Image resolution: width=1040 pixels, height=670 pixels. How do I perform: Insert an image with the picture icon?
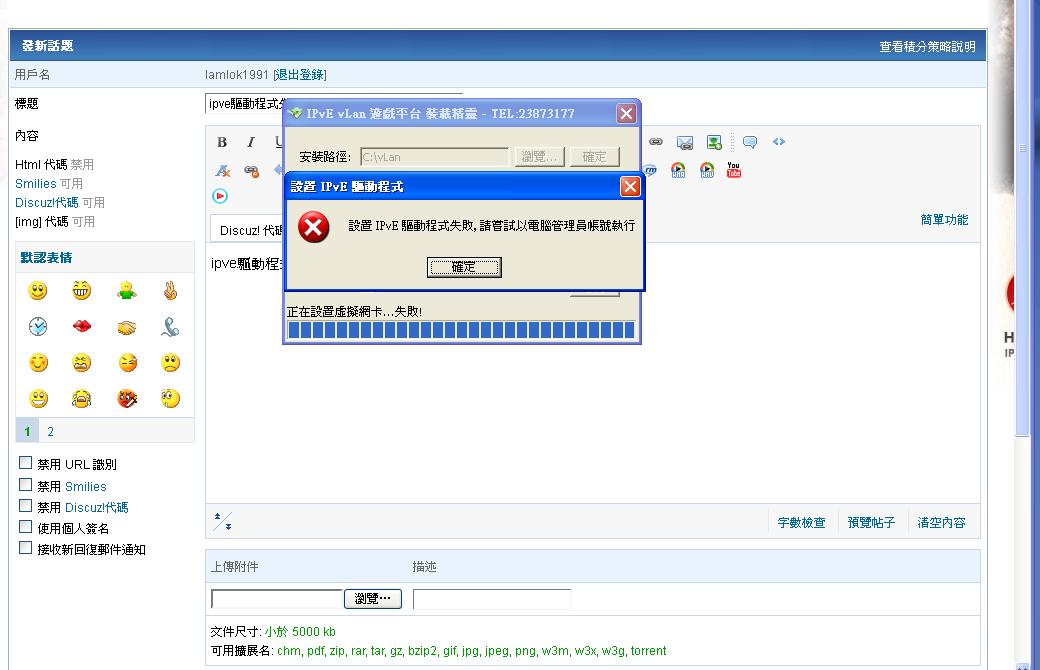click(714, 143)
